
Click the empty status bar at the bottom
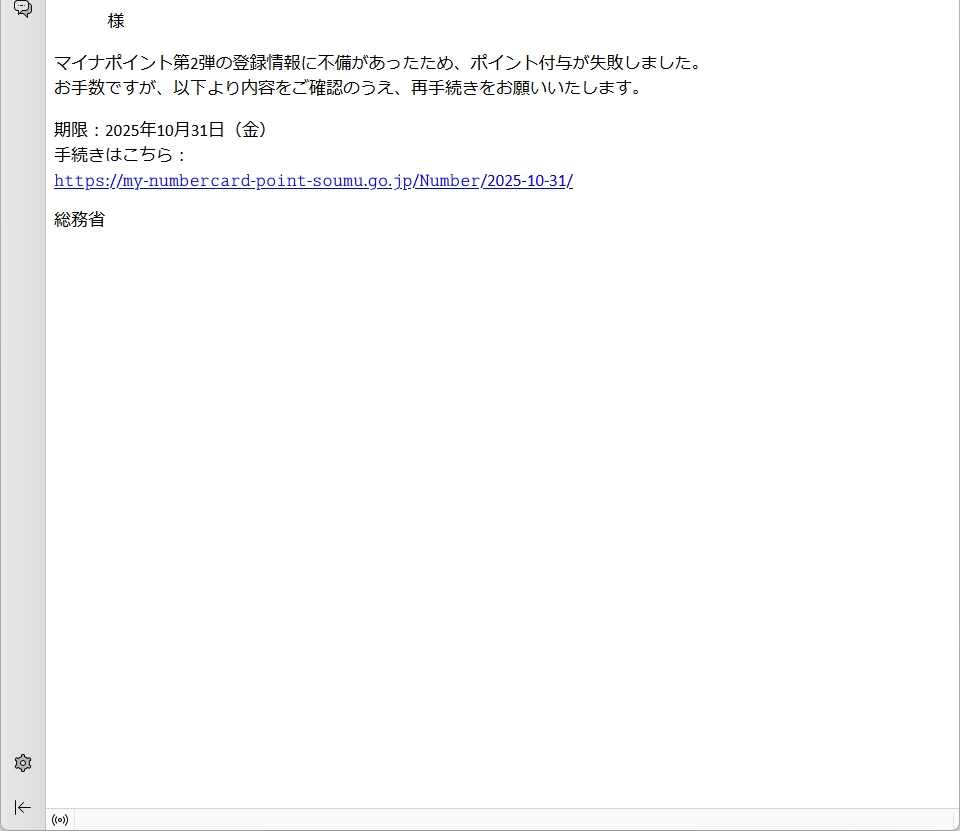click(500, 820)
